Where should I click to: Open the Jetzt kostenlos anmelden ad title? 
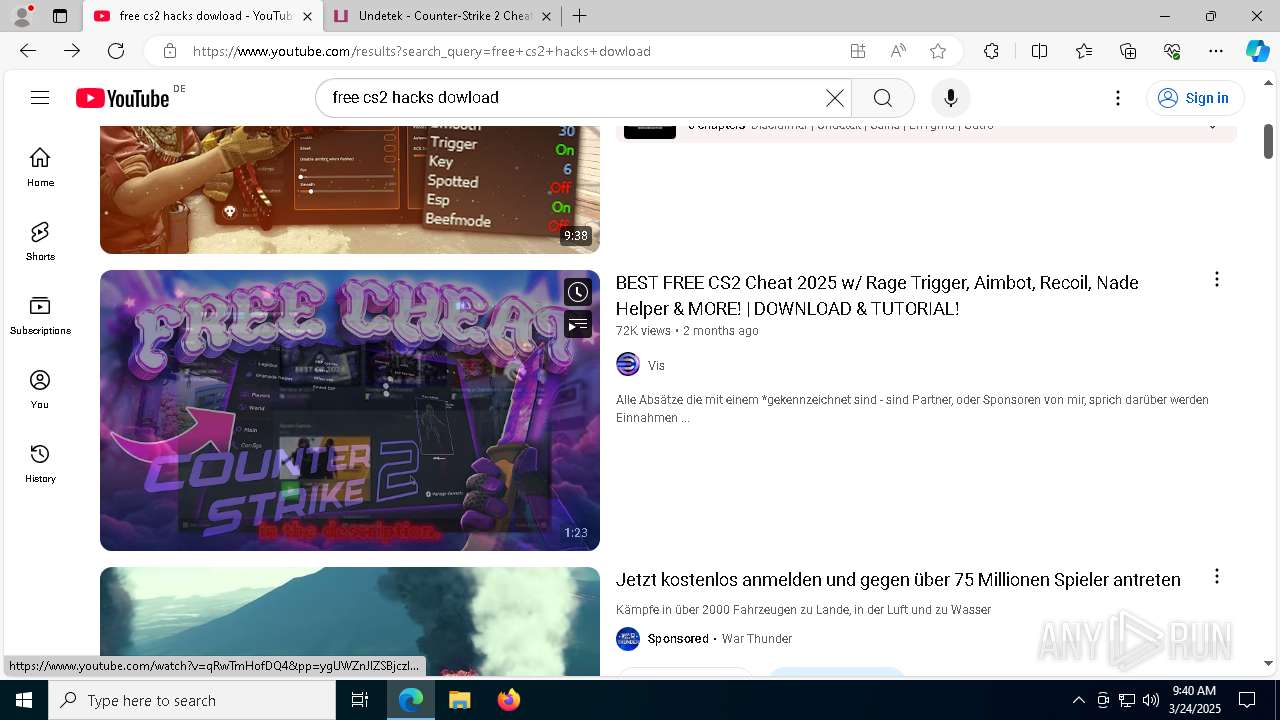[x=898, y=580]
